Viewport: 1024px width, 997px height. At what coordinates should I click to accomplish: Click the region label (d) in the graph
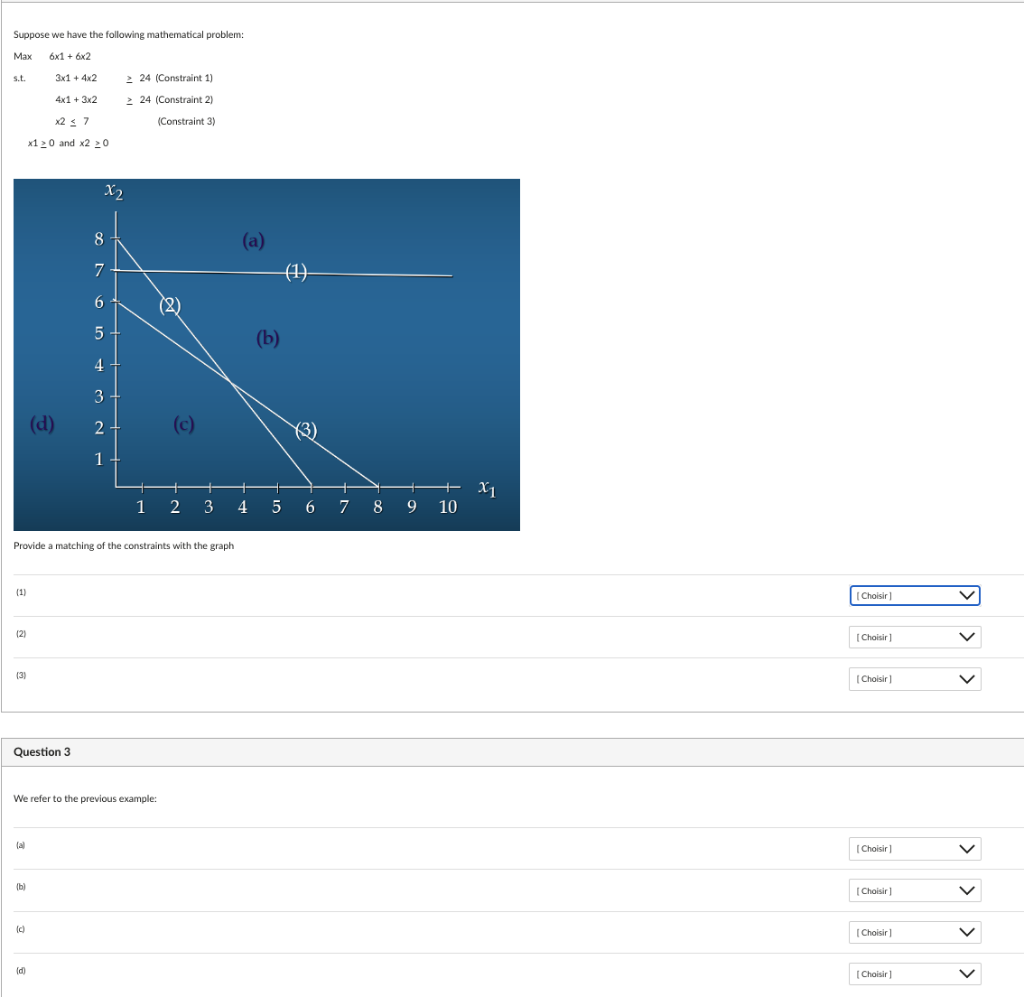pos(42,424)
